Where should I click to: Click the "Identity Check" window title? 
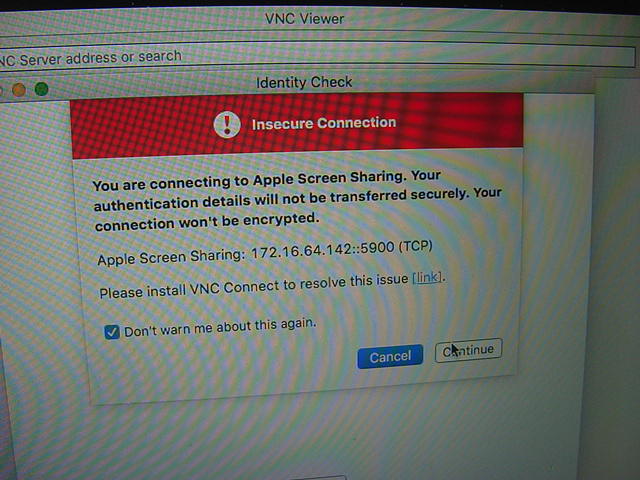(x=304, y=82)
